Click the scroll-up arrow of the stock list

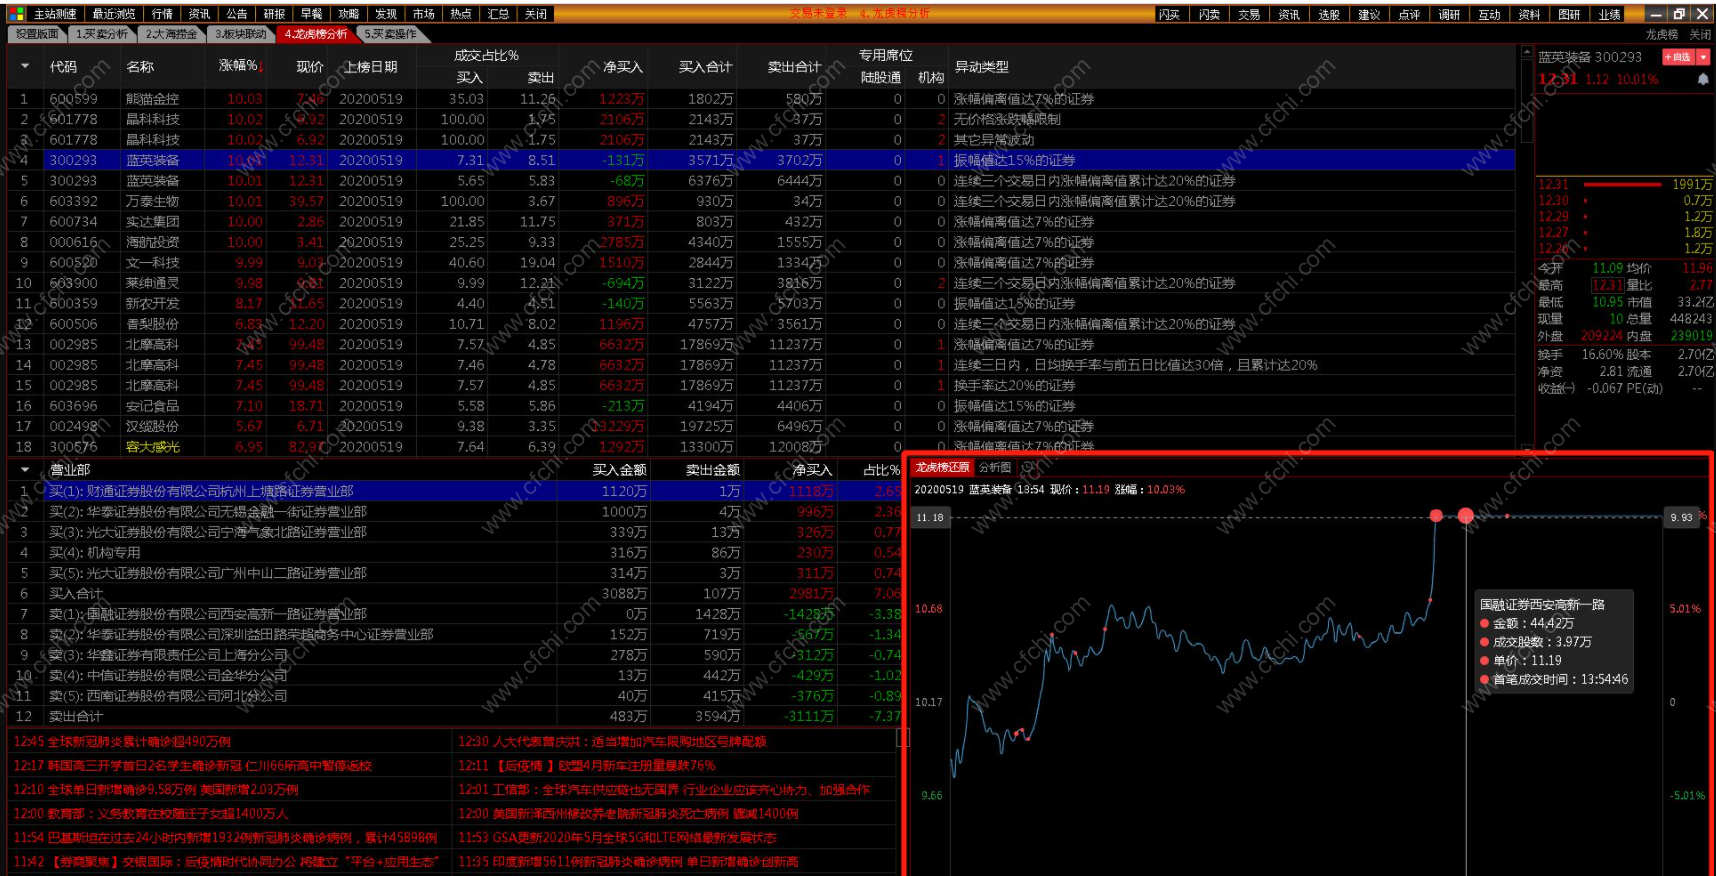(1526, 52)
